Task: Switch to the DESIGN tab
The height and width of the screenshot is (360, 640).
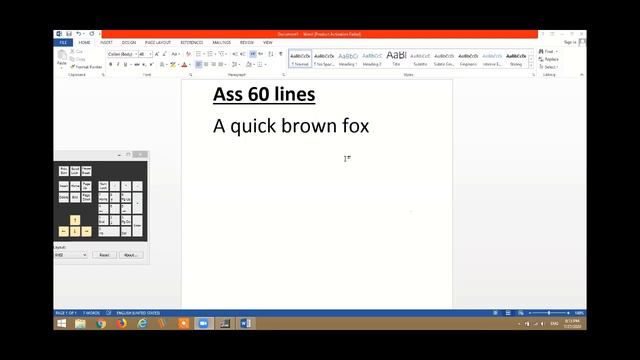Action: point(129,42)
